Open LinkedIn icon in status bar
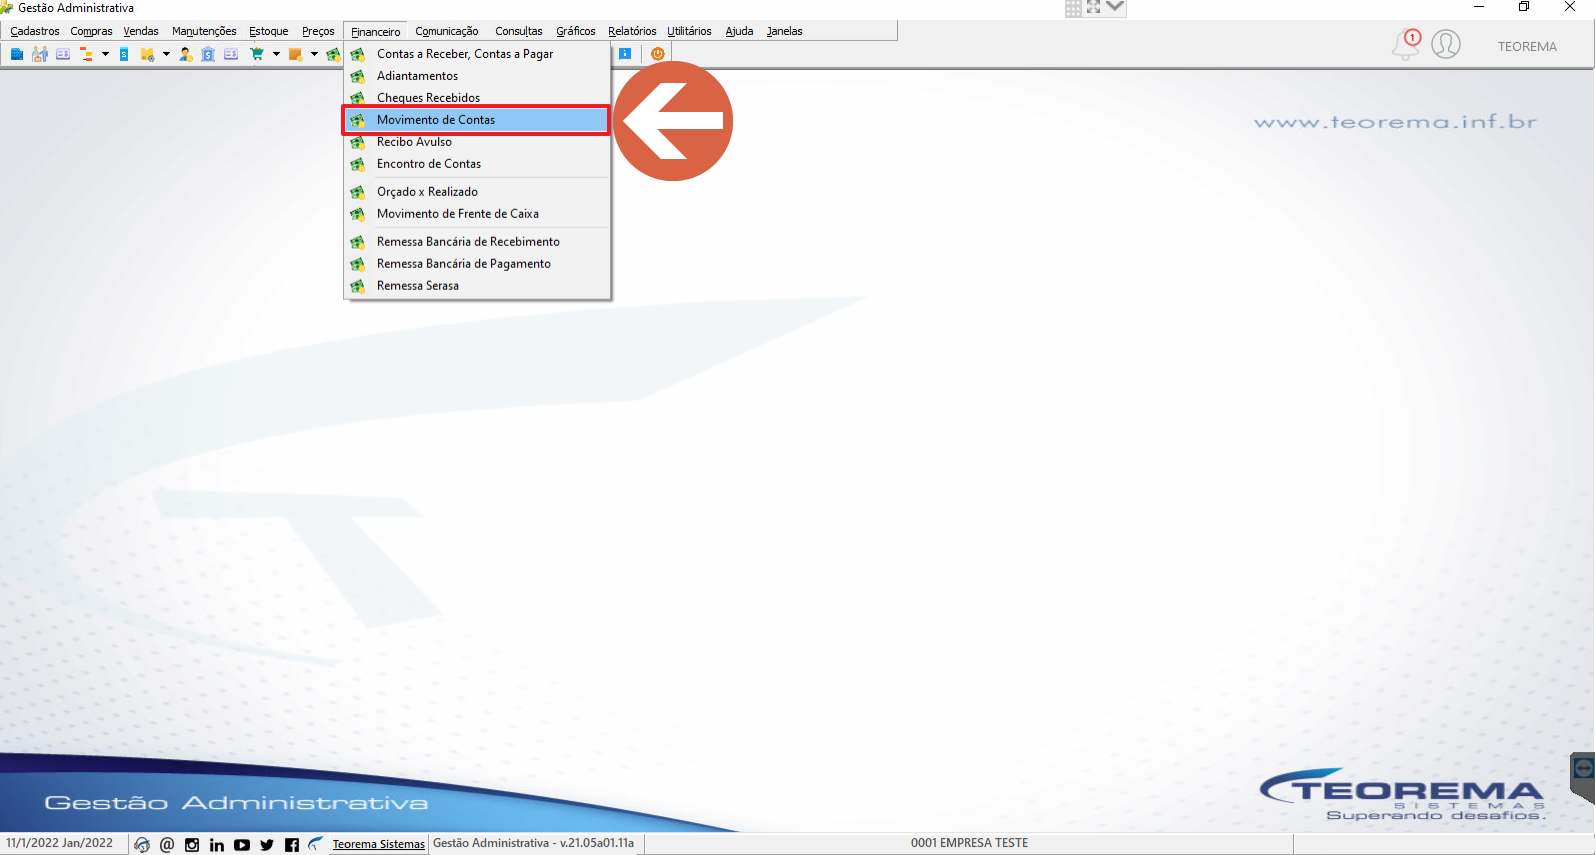Viewport: 1596px width, 855px height. click(x=217, y=845)
